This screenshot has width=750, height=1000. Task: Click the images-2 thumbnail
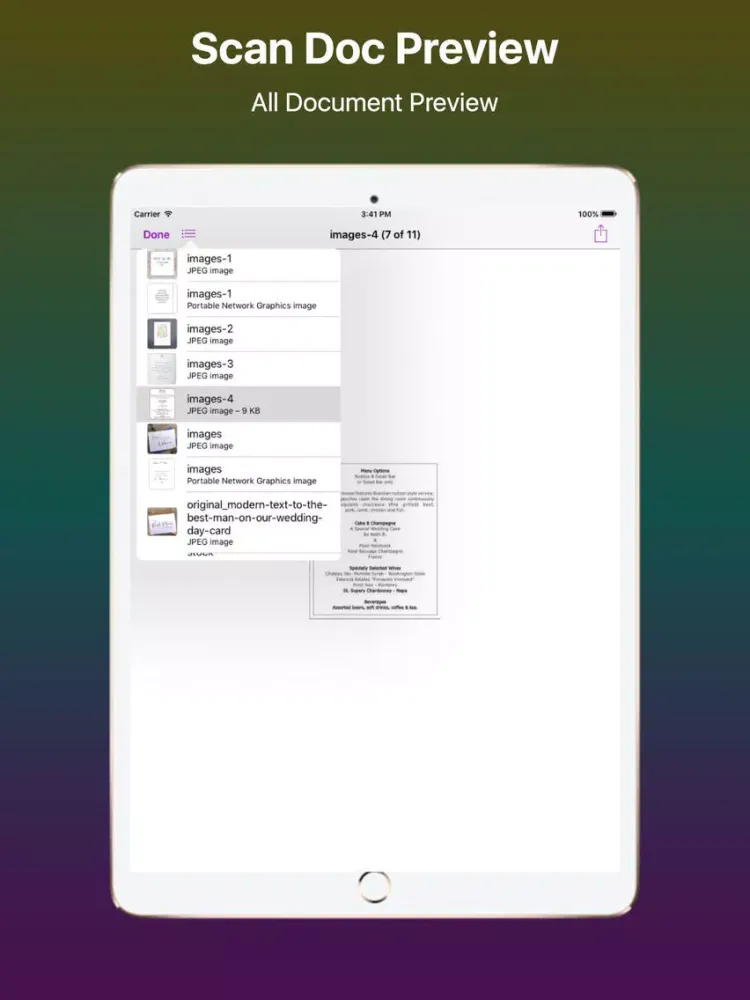pos(162,334)
